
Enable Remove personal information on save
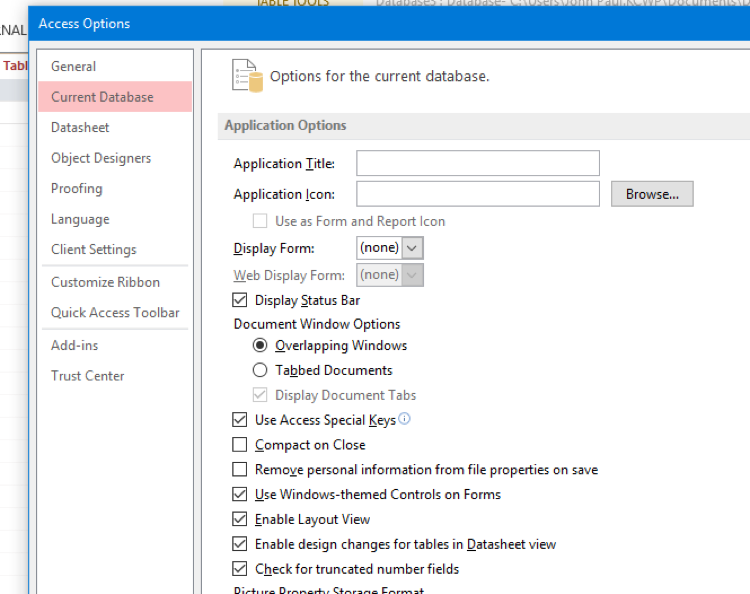tap(240, 469)
